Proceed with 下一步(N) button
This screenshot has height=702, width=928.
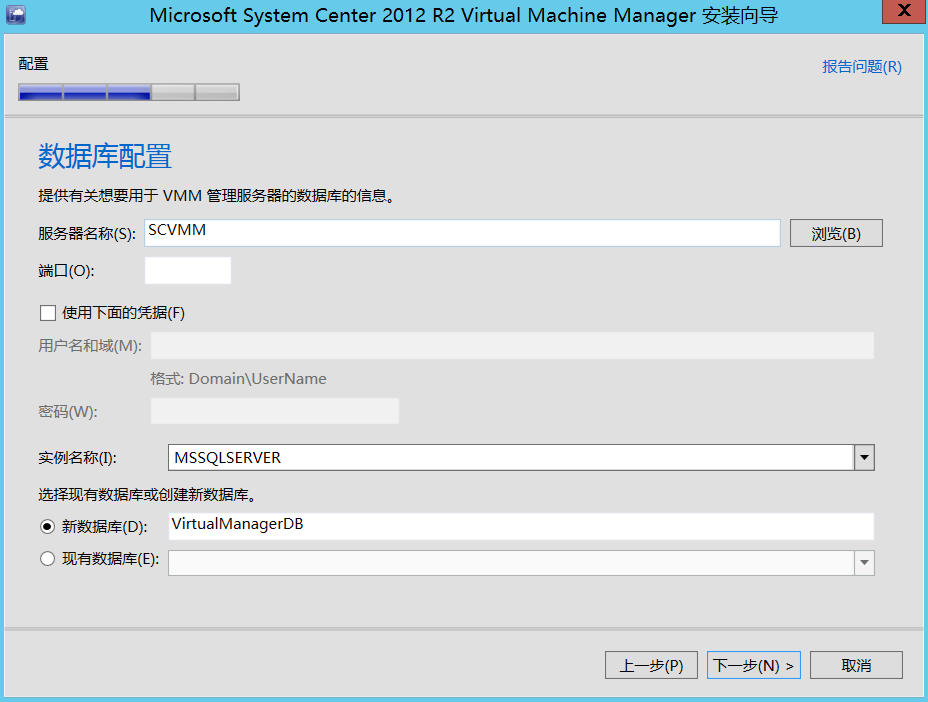tap(753, 665)
